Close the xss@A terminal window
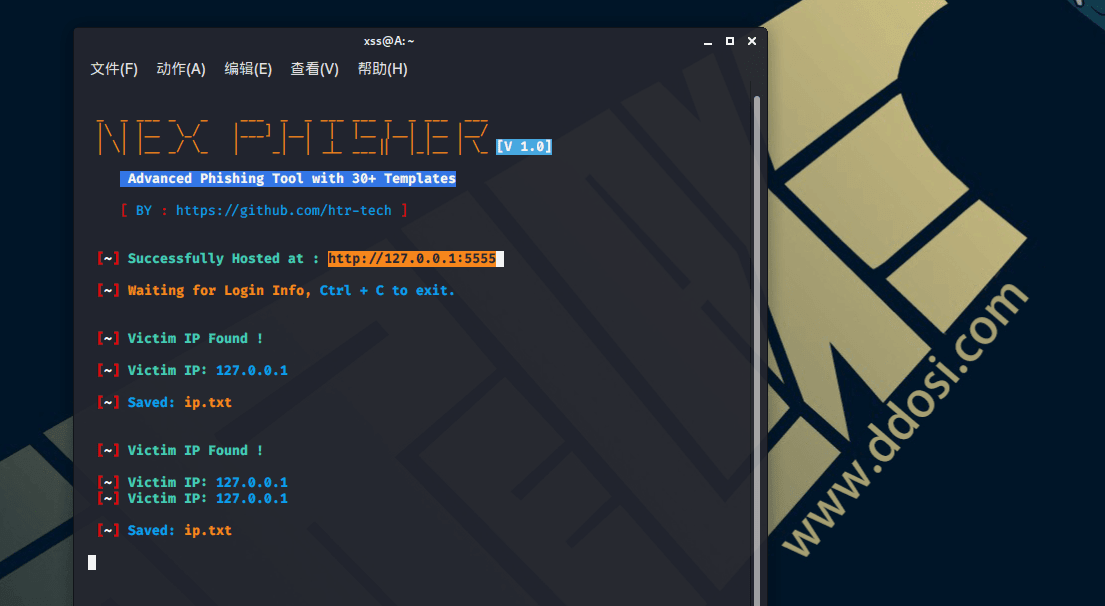Screen dimensions: 1105x606 [x=752, y=41]
